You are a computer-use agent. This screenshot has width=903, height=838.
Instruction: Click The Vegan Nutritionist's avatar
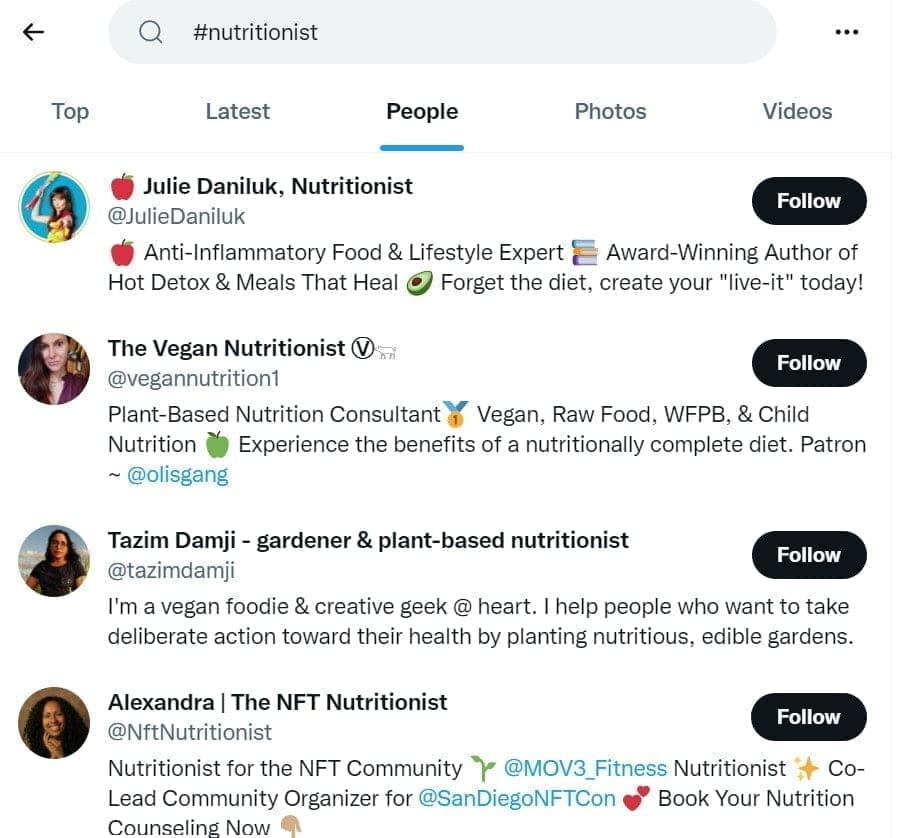(x=53, y=368)
